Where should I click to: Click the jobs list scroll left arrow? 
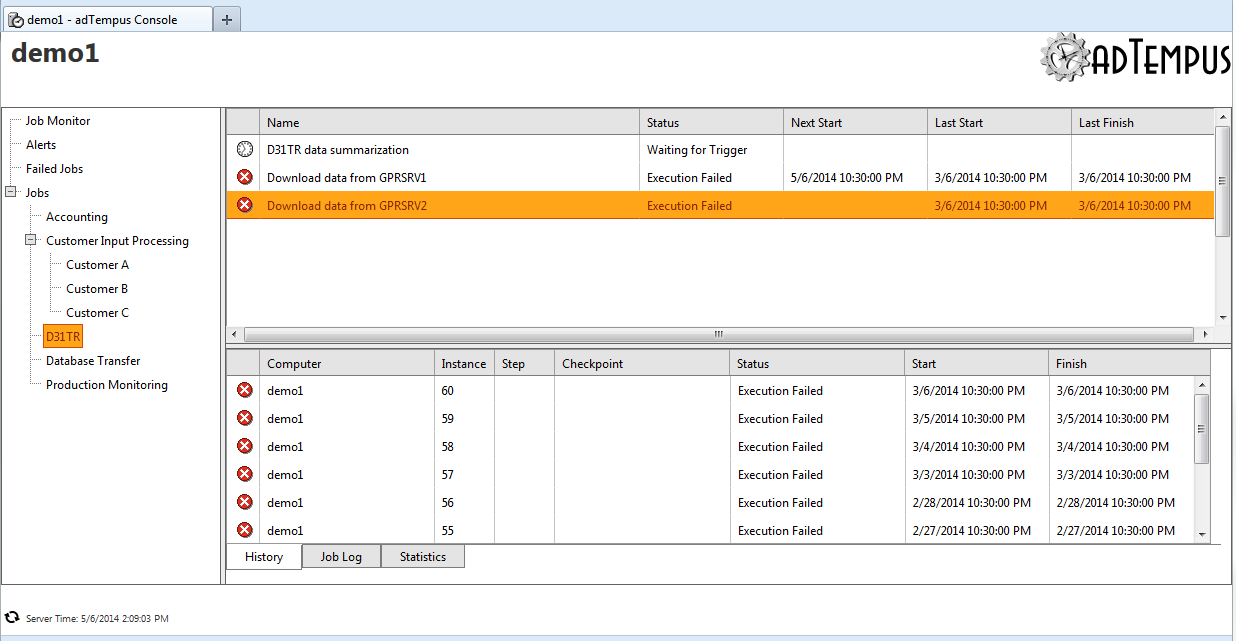234,334
